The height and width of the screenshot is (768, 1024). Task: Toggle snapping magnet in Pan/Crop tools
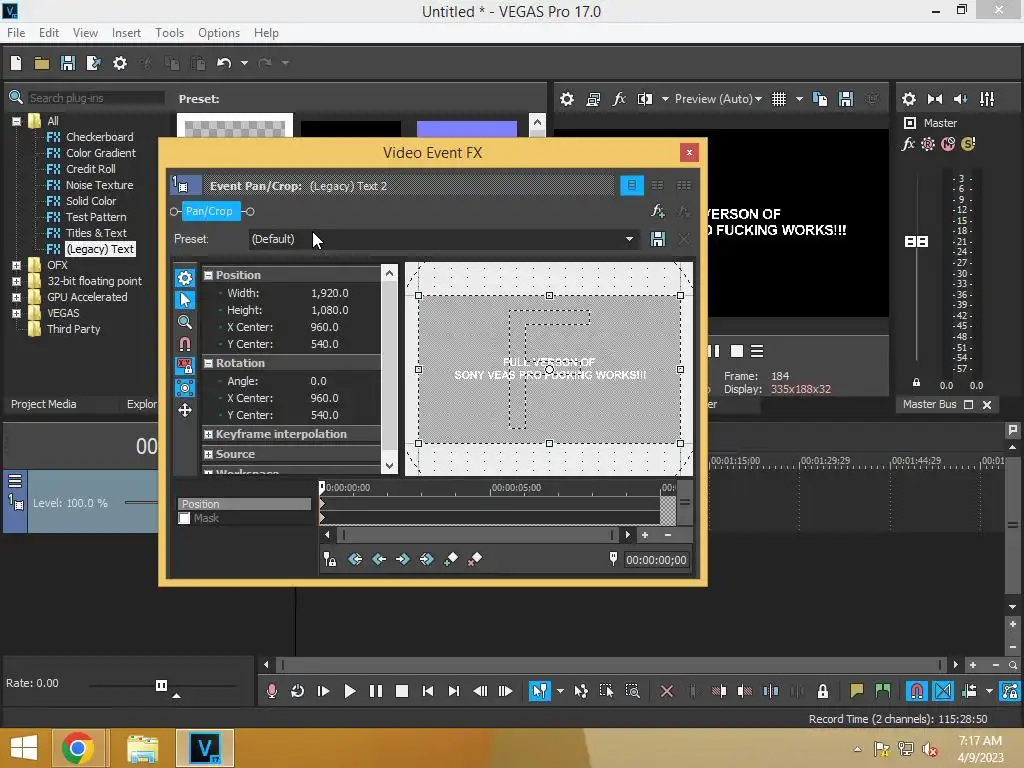pyautogui.click(x=185, y=344)
